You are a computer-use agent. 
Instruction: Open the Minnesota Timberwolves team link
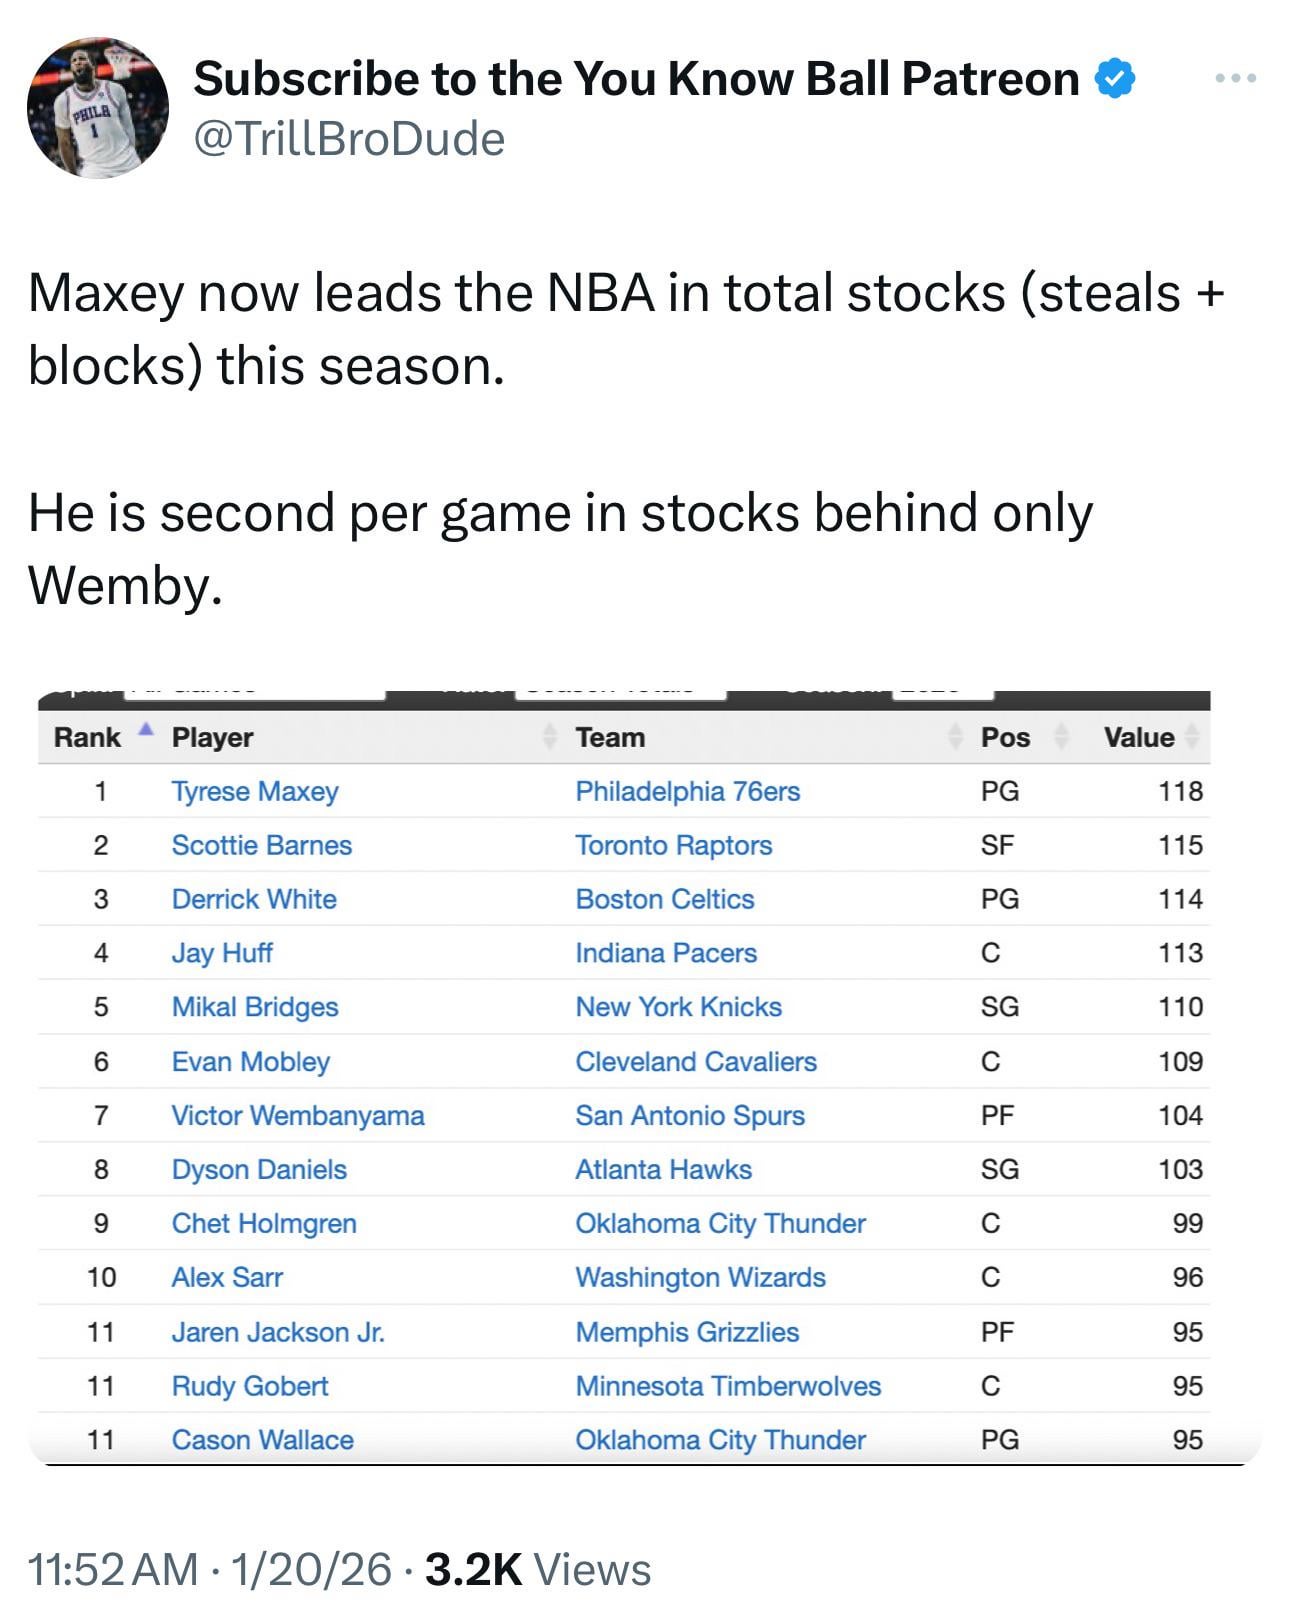728,1386
